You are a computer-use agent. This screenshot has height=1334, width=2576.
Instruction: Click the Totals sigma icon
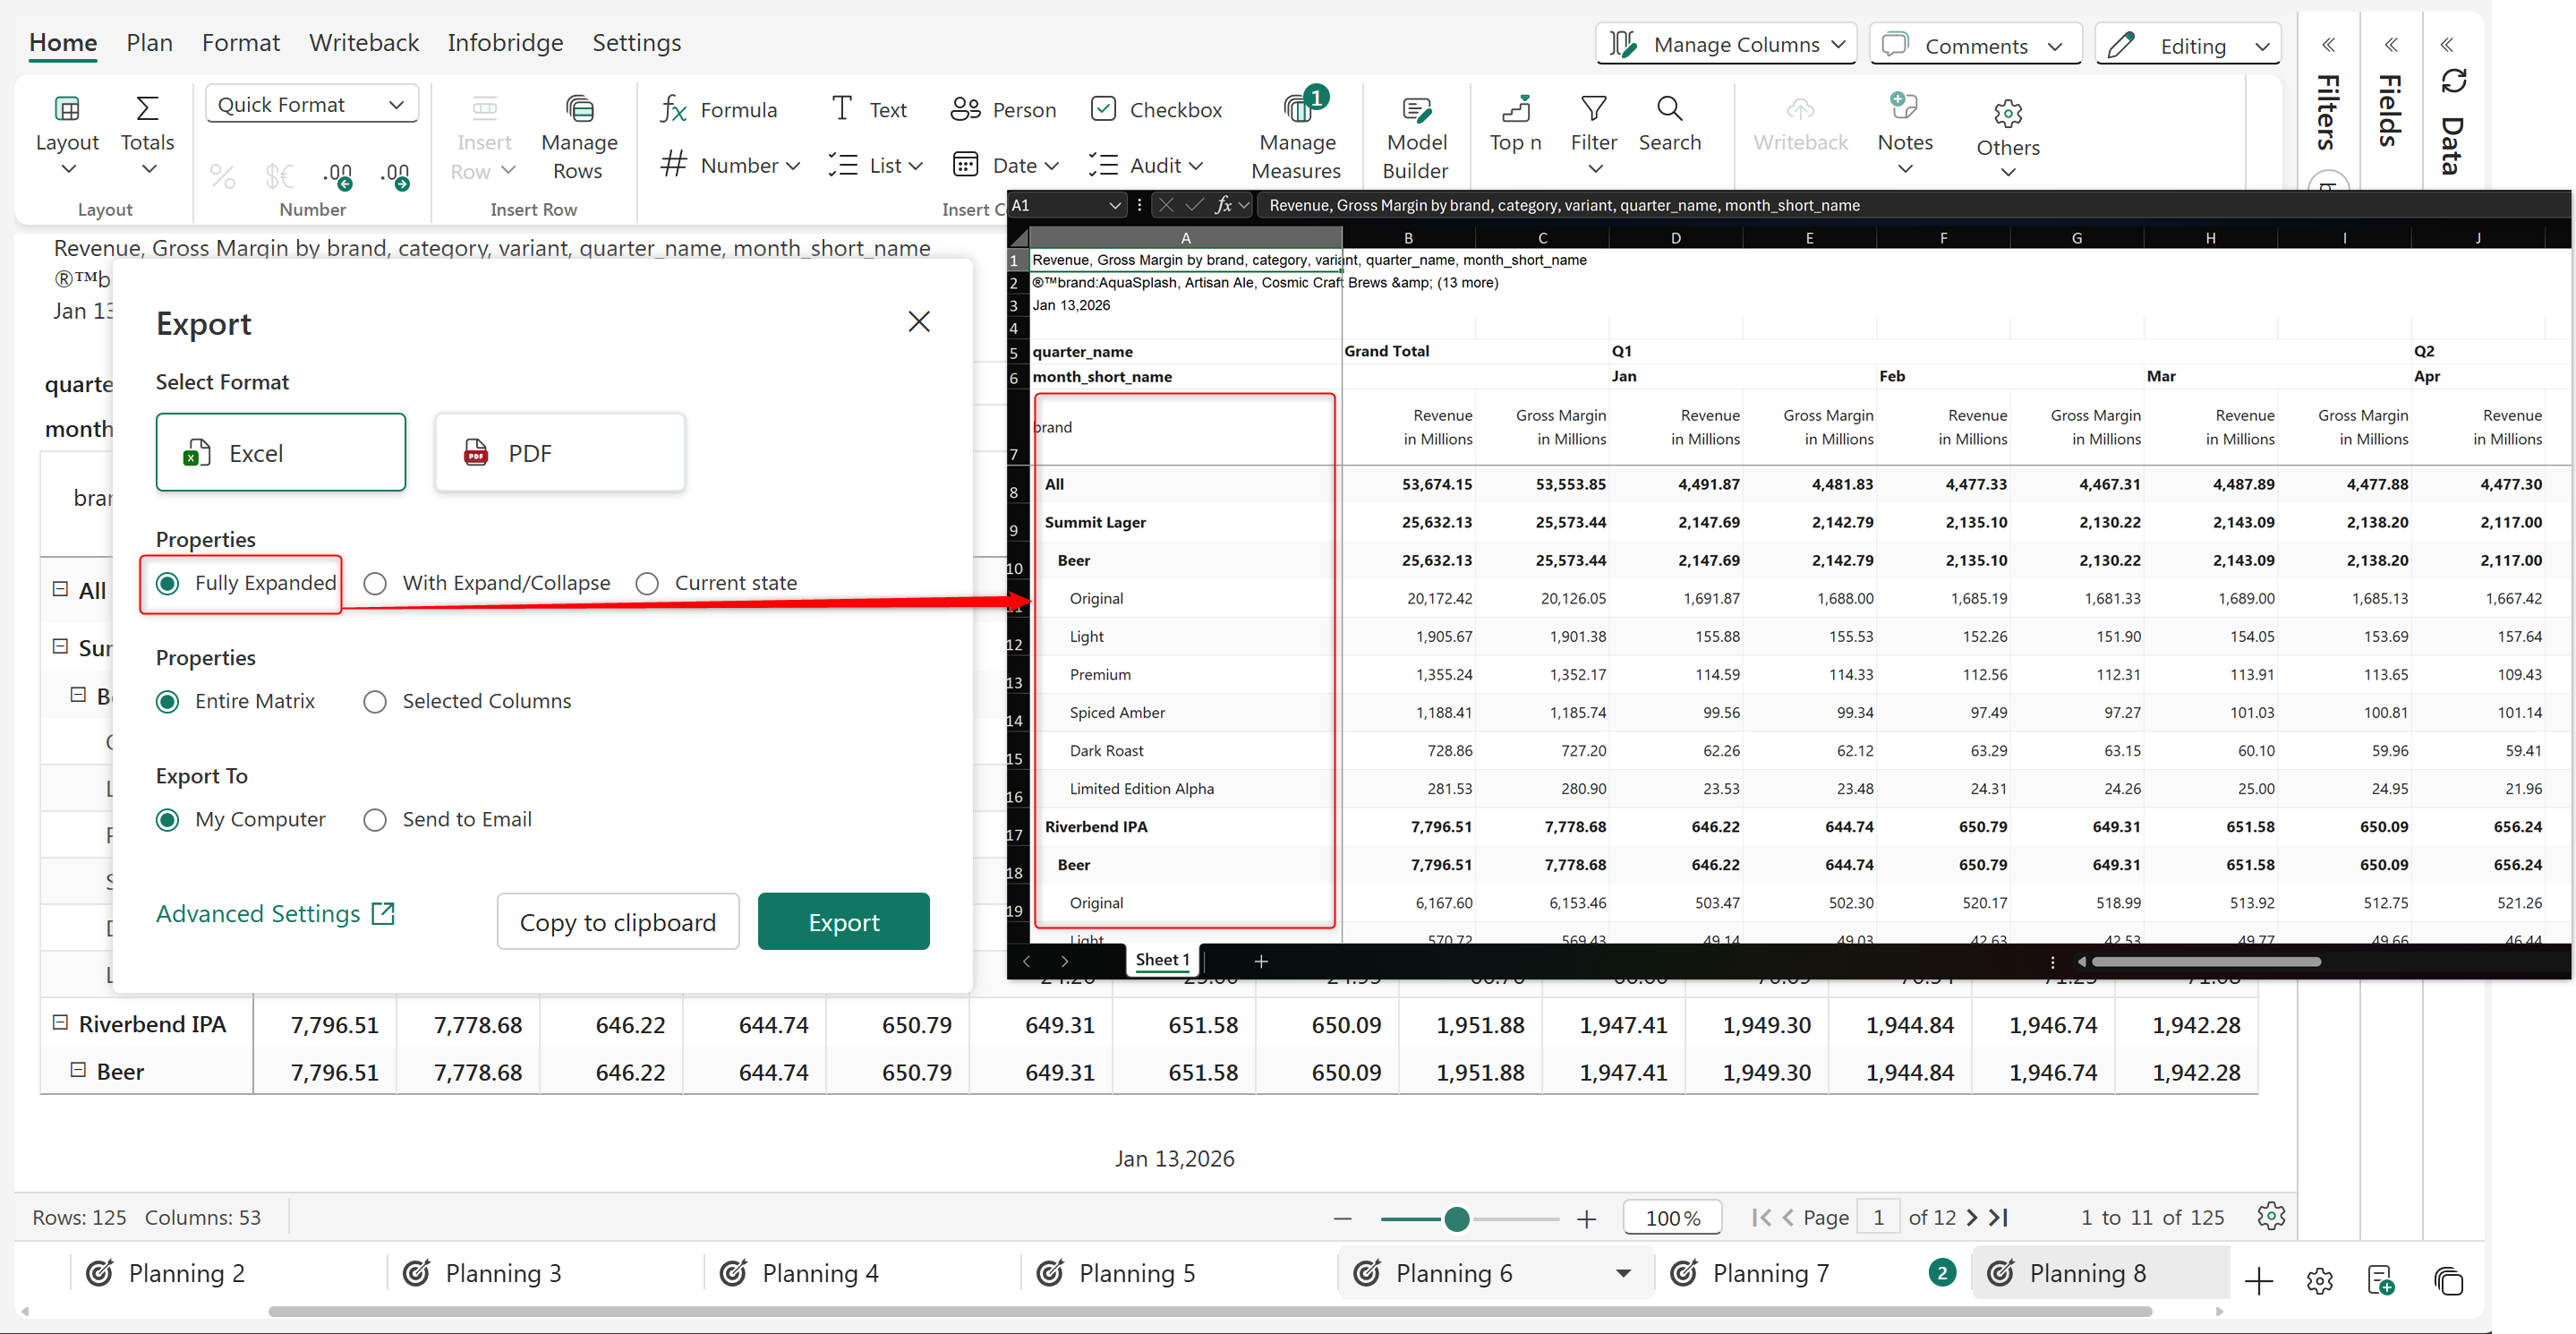click(147, 108)
